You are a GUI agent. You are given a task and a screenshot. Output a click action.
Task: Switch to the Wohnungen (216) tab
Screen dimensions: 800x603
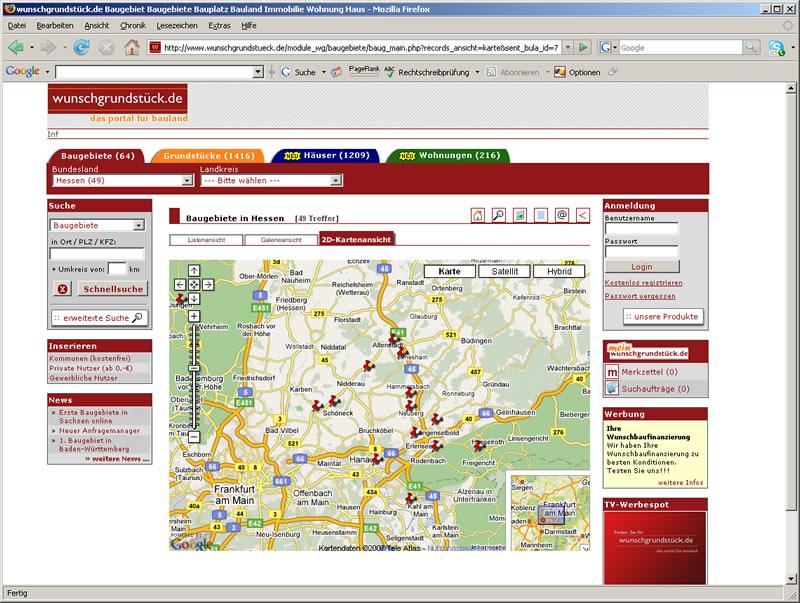(448, 156)
